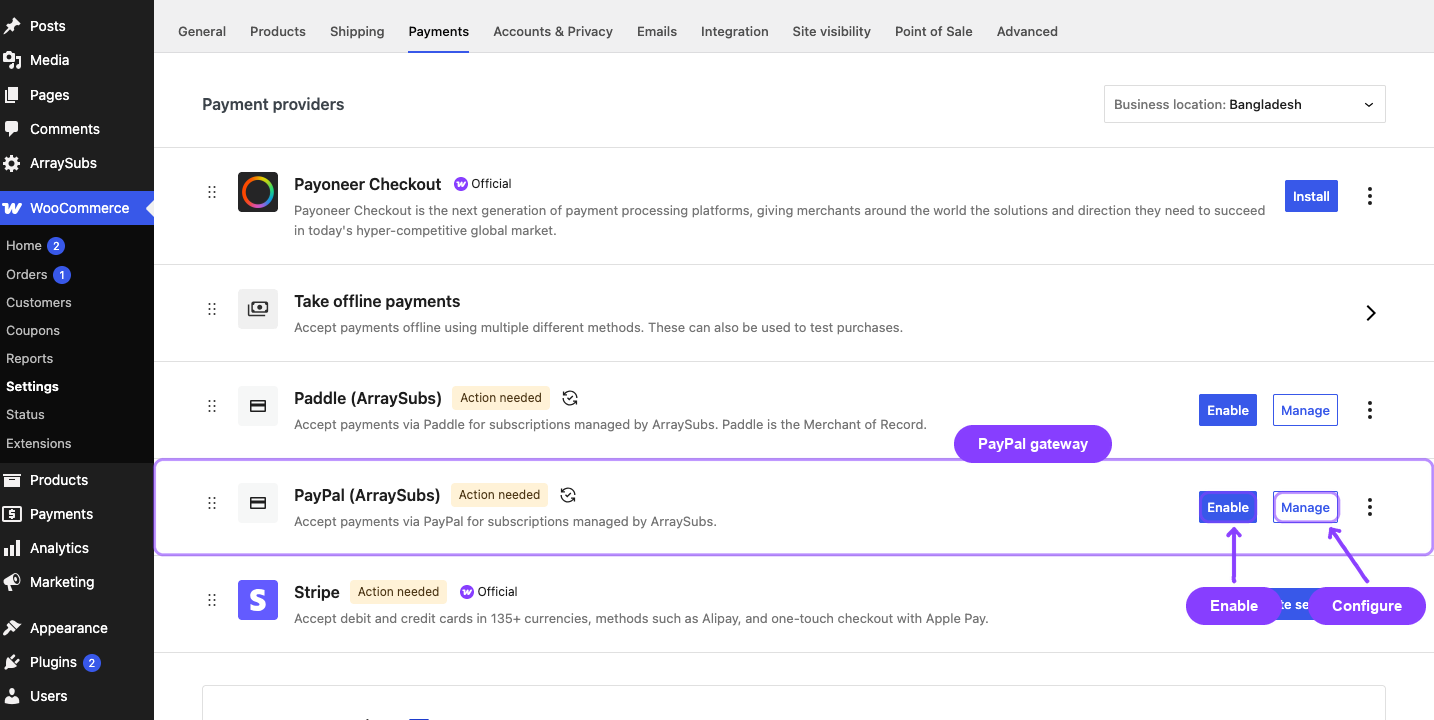The height and width of the screenshot is (720, 1434).
Task: Click the Official badge beside Stripe
Action: coord(489,592)
